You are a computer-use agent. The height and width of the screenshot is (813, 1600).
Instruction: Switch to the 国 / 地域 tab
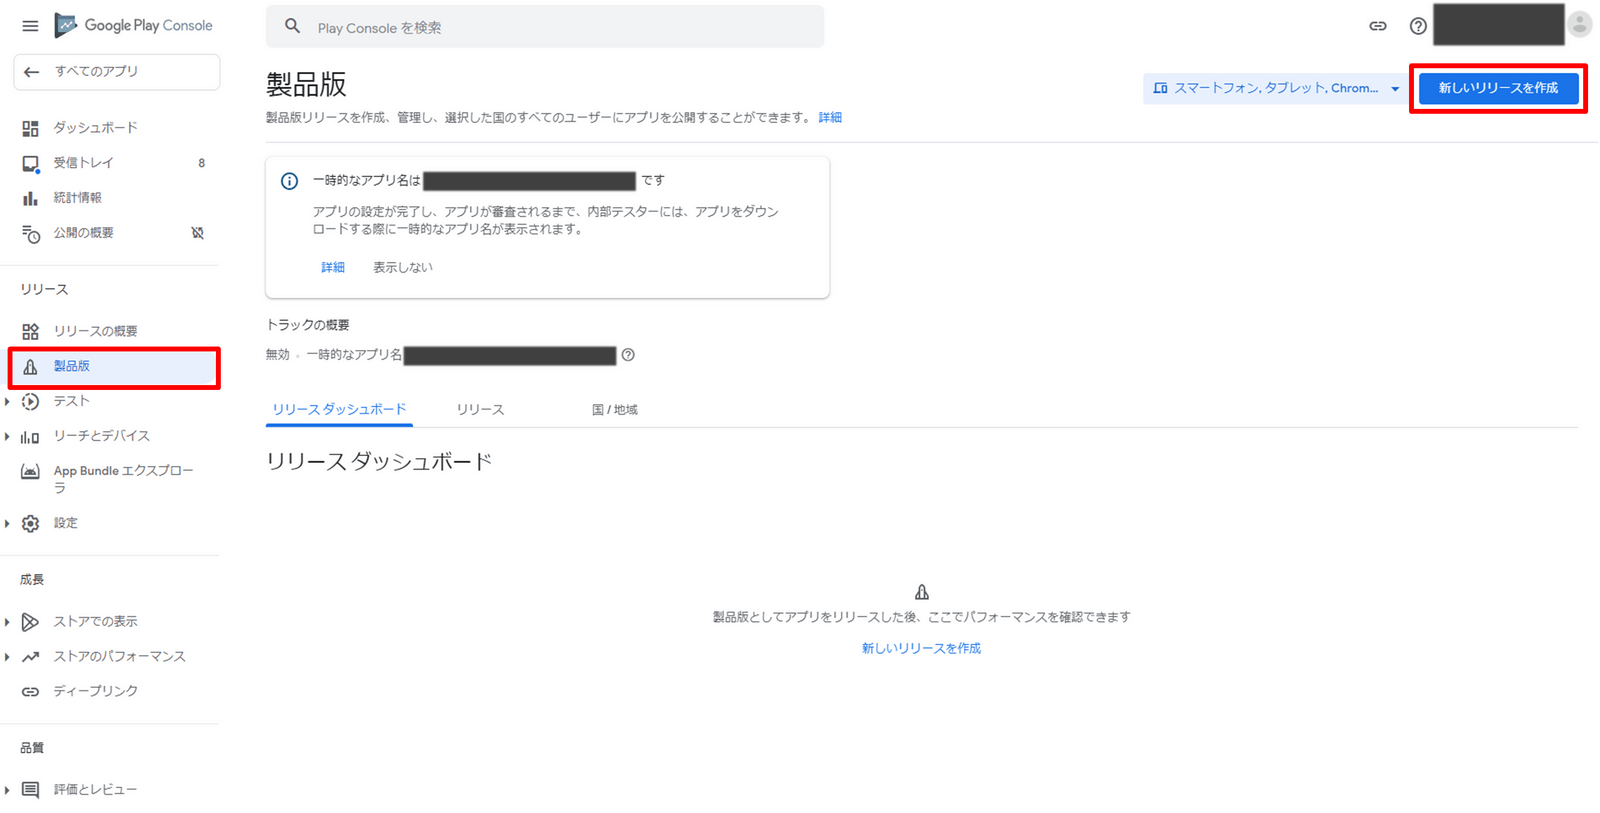(614, 409)
